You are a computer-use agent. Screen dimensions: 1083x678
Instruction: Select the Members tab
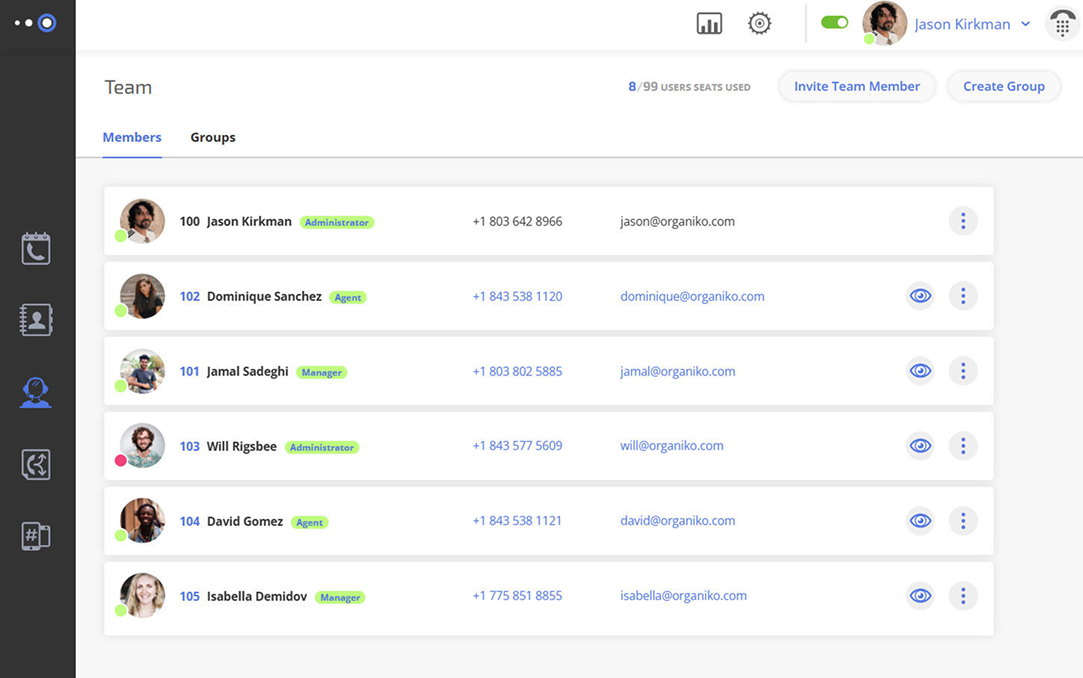[132, 137]
